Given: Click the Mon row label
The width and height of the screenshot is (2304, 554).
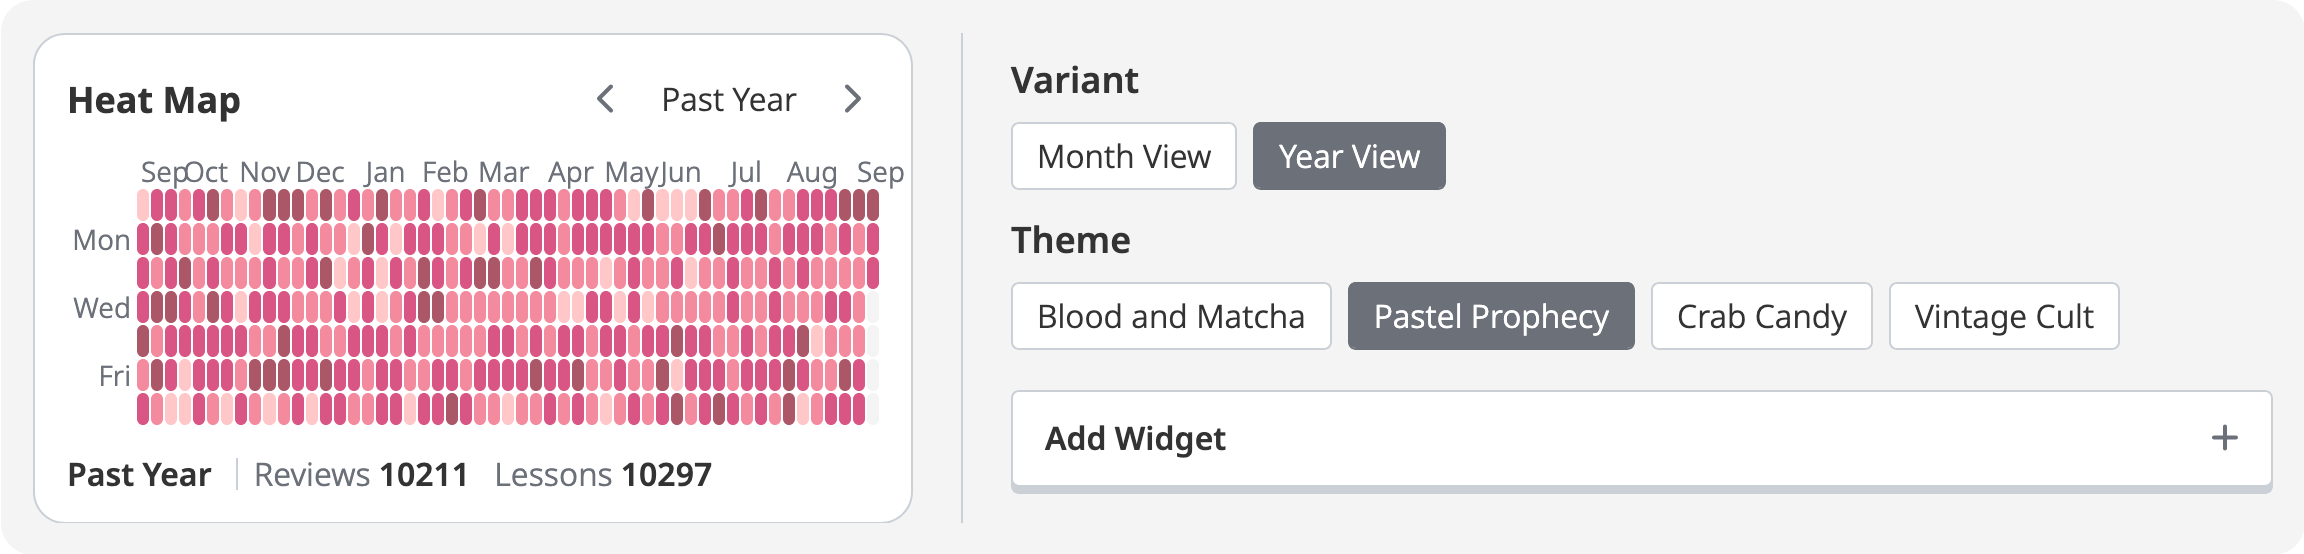Looking at the screenshot, I should point(101,240).
